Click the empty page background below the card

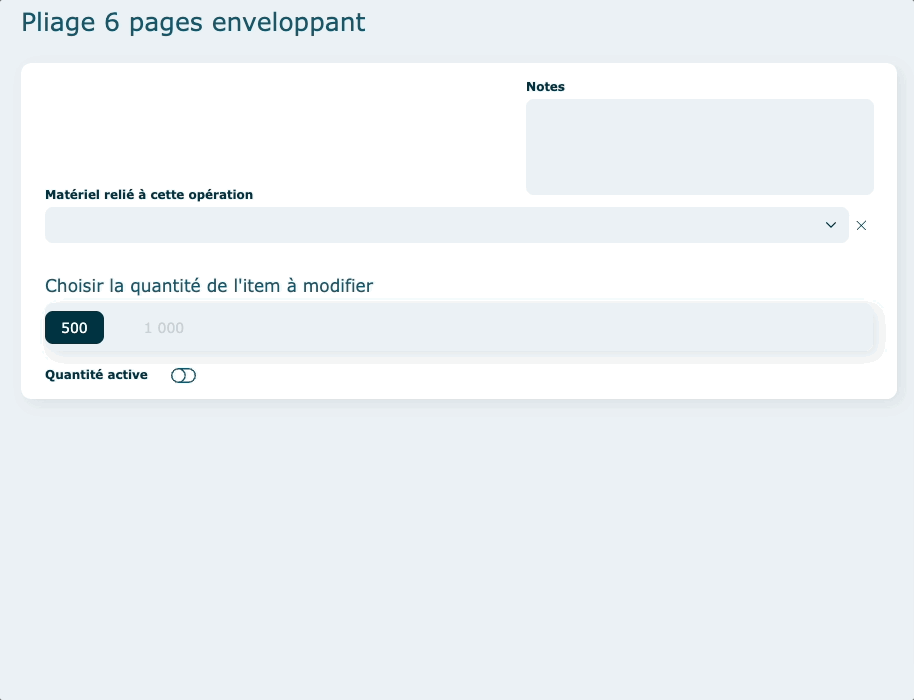pyautogui.click(x=457, y=550)
